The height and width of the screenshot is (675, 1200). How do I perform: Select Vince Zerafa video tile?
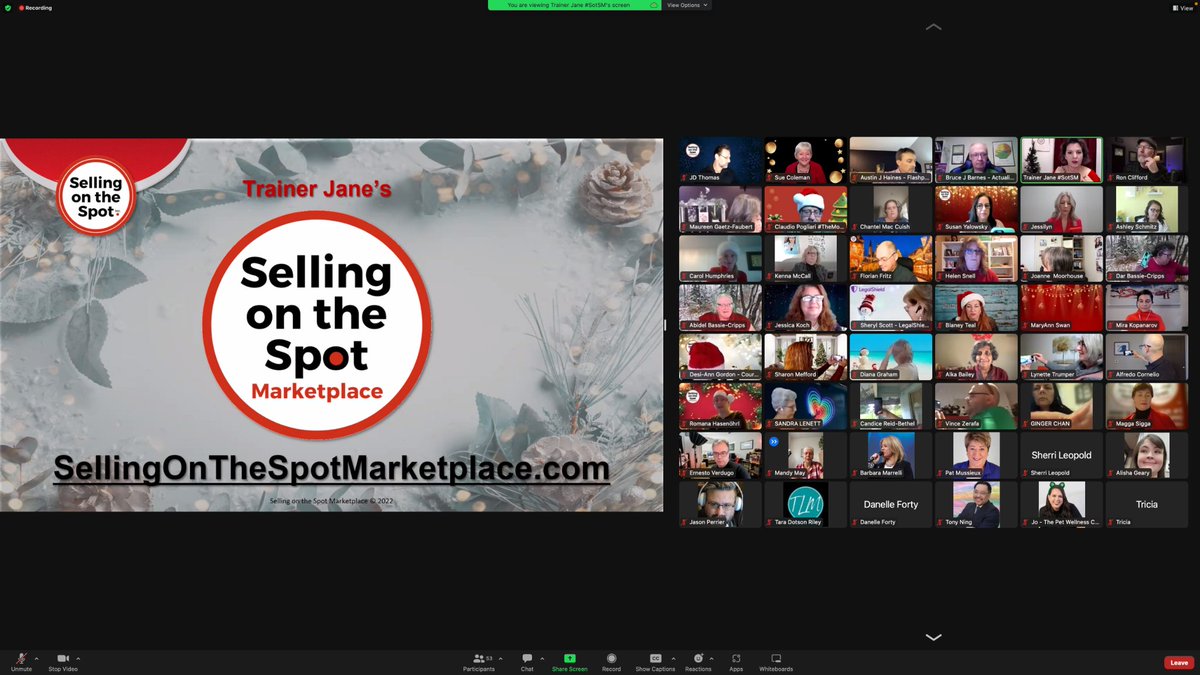coord(976,406)
